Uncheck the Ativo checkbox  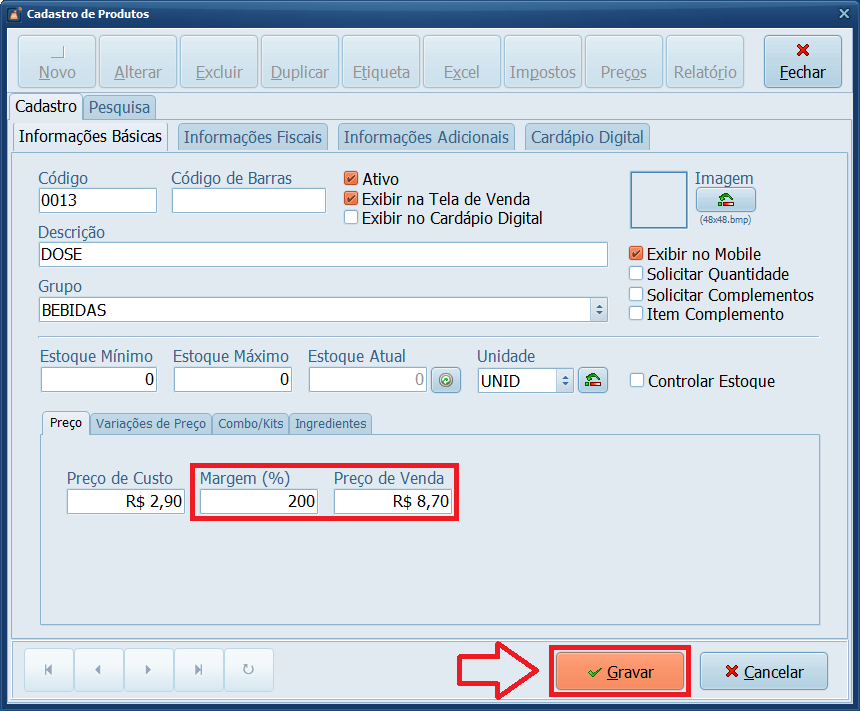click(x=351, y=179)
